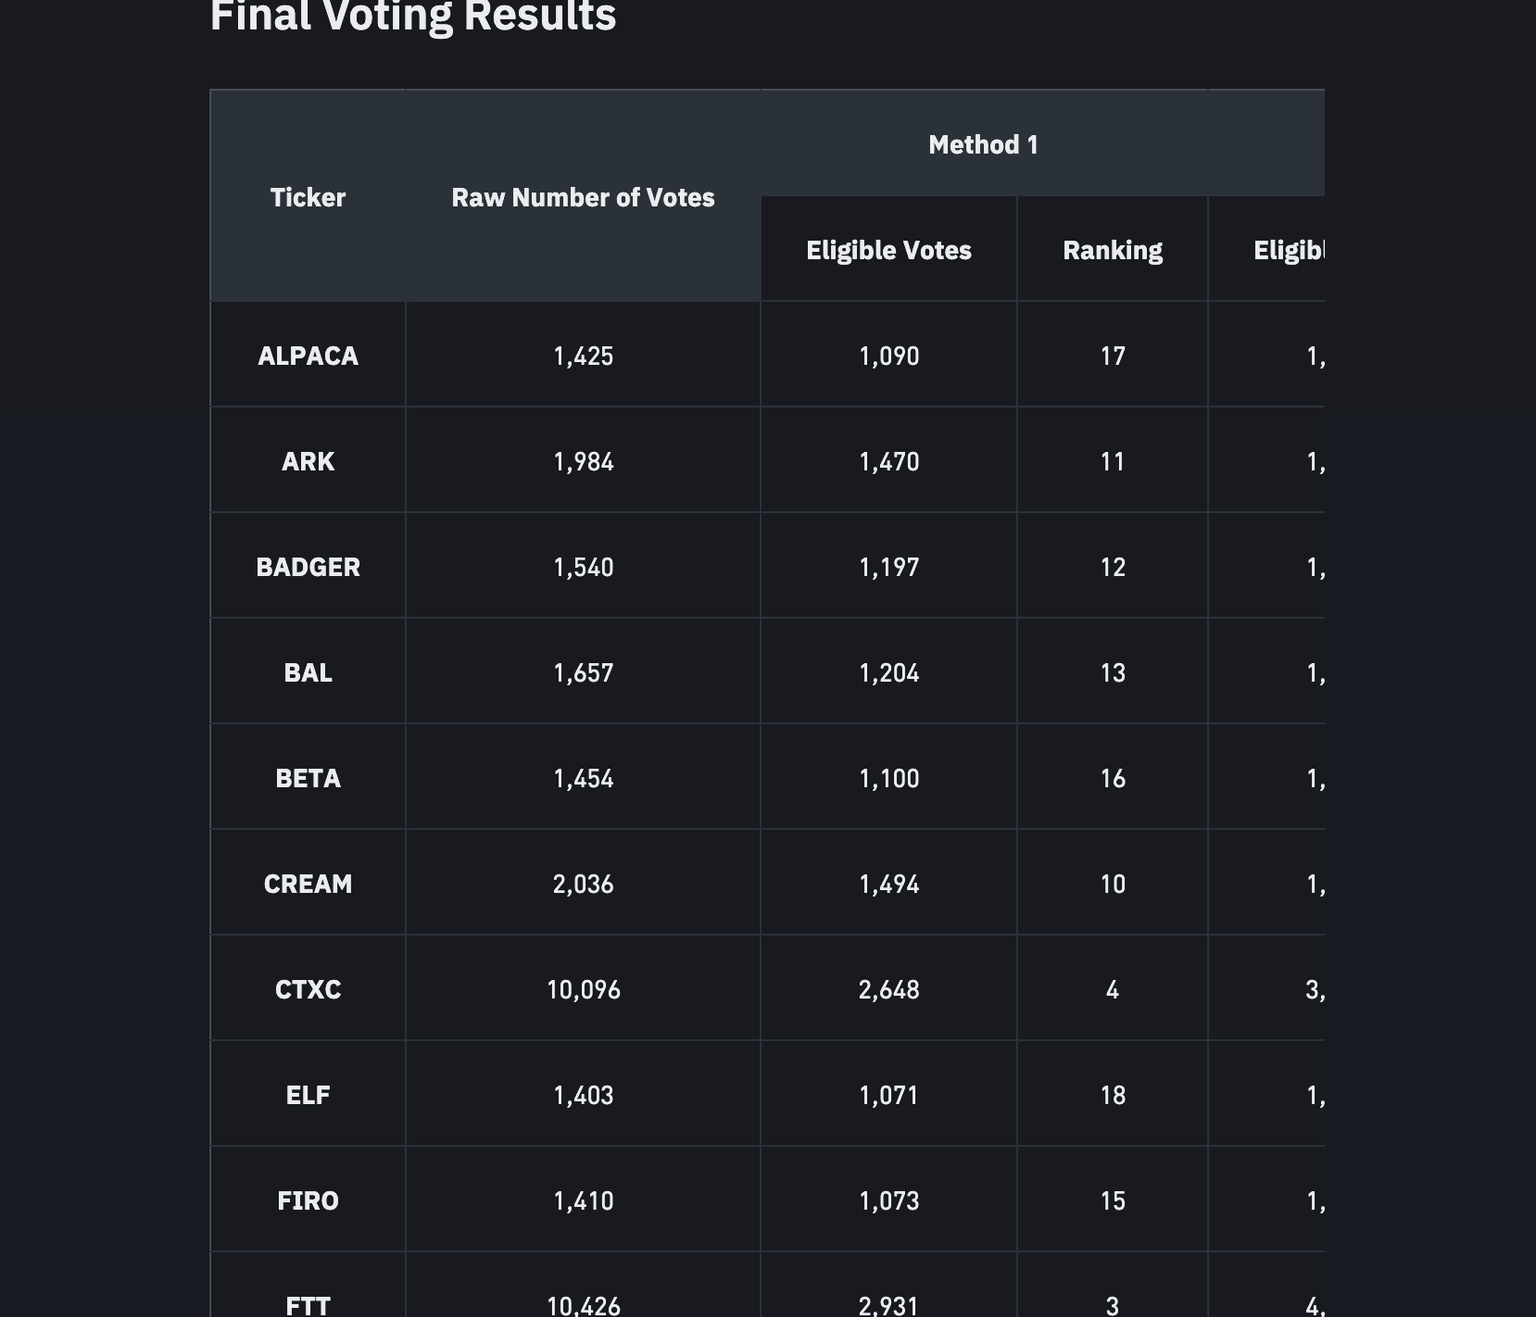Click the Final Voting Results heading
Screen dimensions: 1536x1317
(413, 16)
